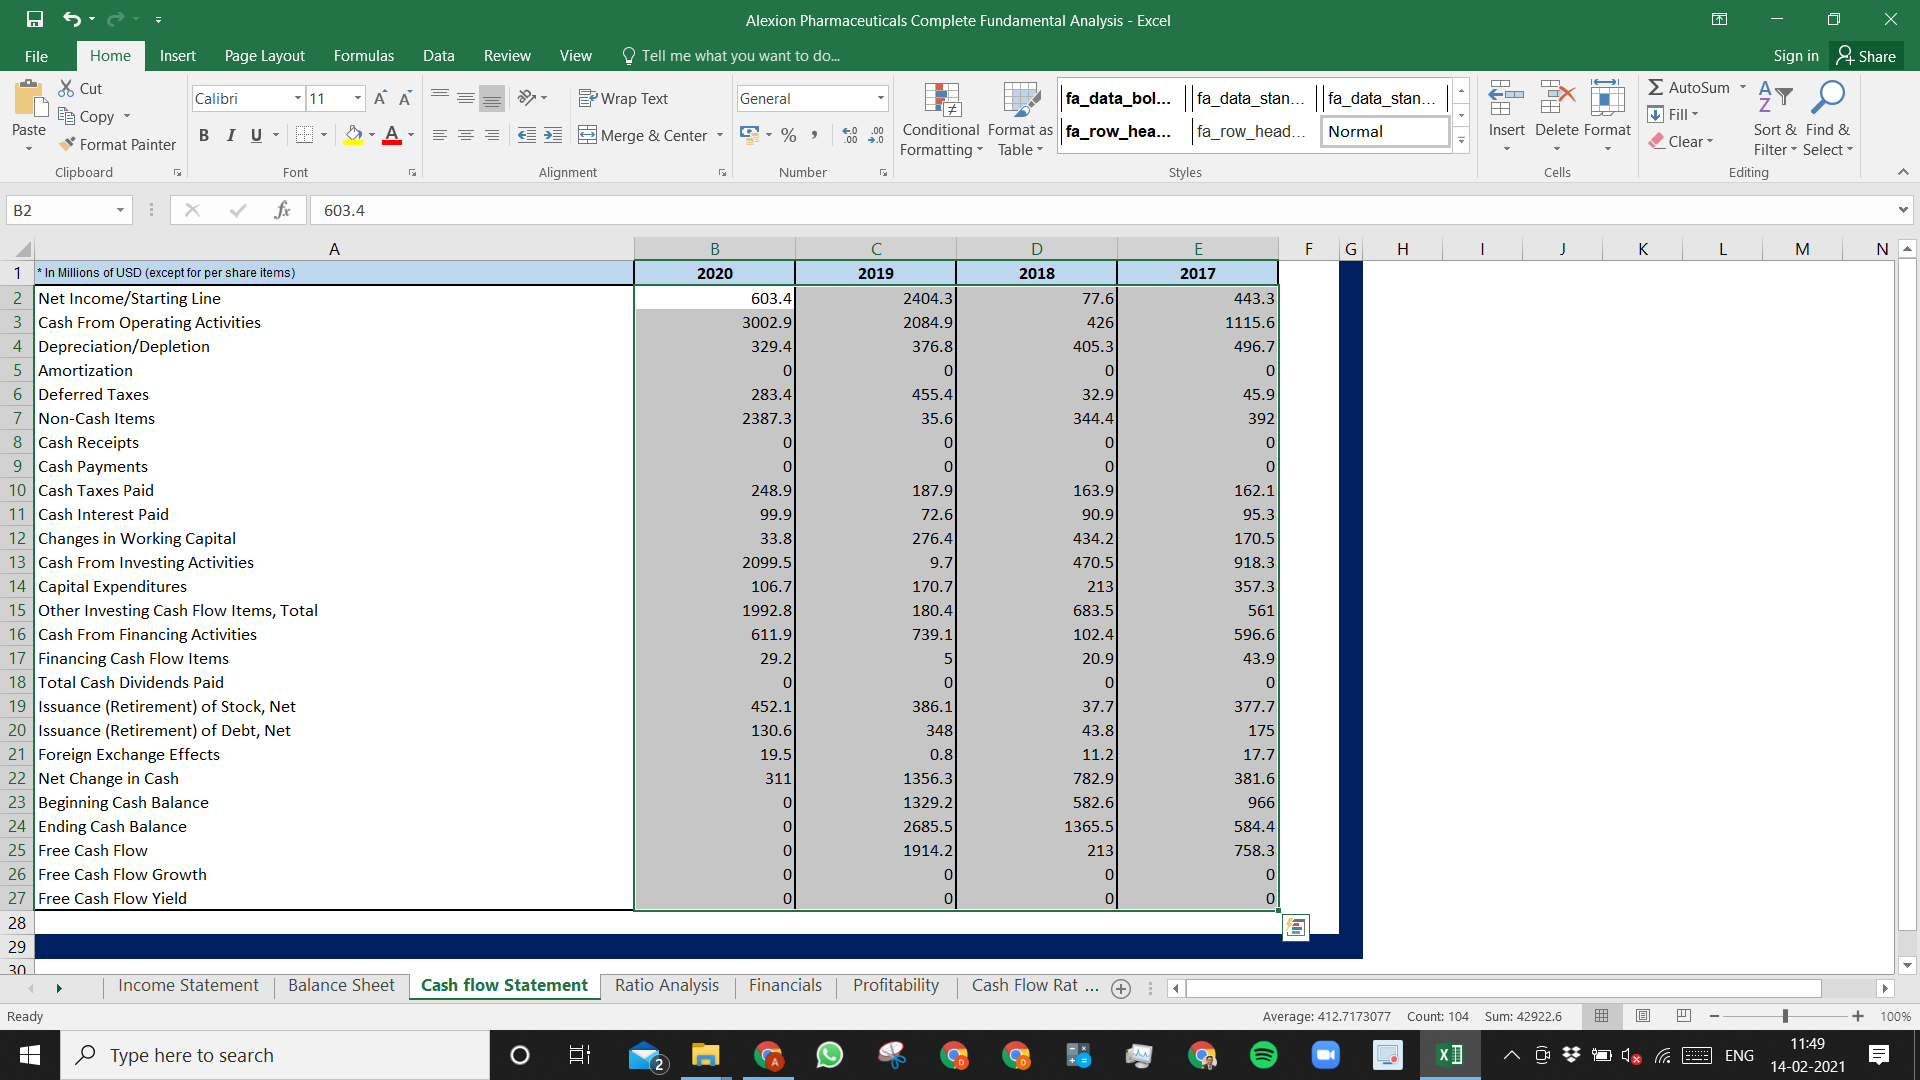Open font size dropdown
Screen dimensions: 1920x1080
(x=358, y=98)
